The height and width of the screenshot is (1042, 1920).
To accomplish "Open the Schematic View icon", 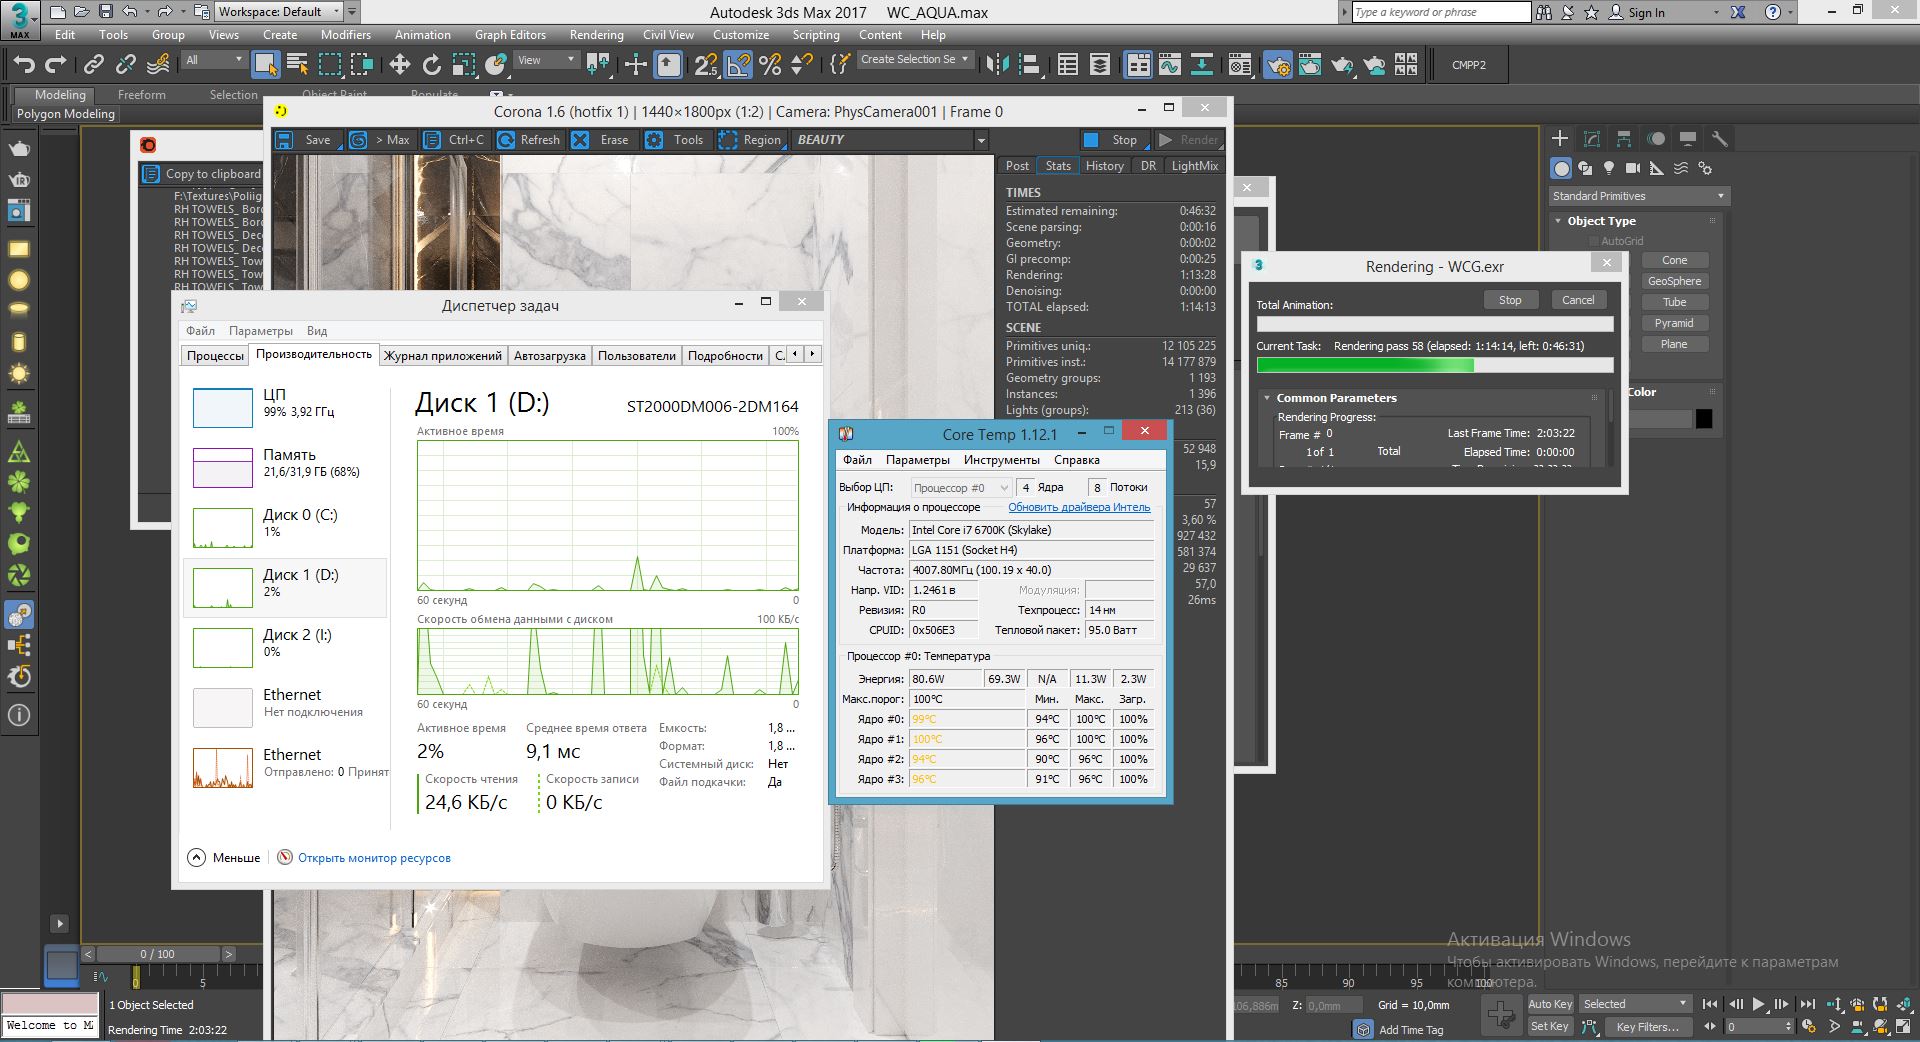I will pos(1201,65).
